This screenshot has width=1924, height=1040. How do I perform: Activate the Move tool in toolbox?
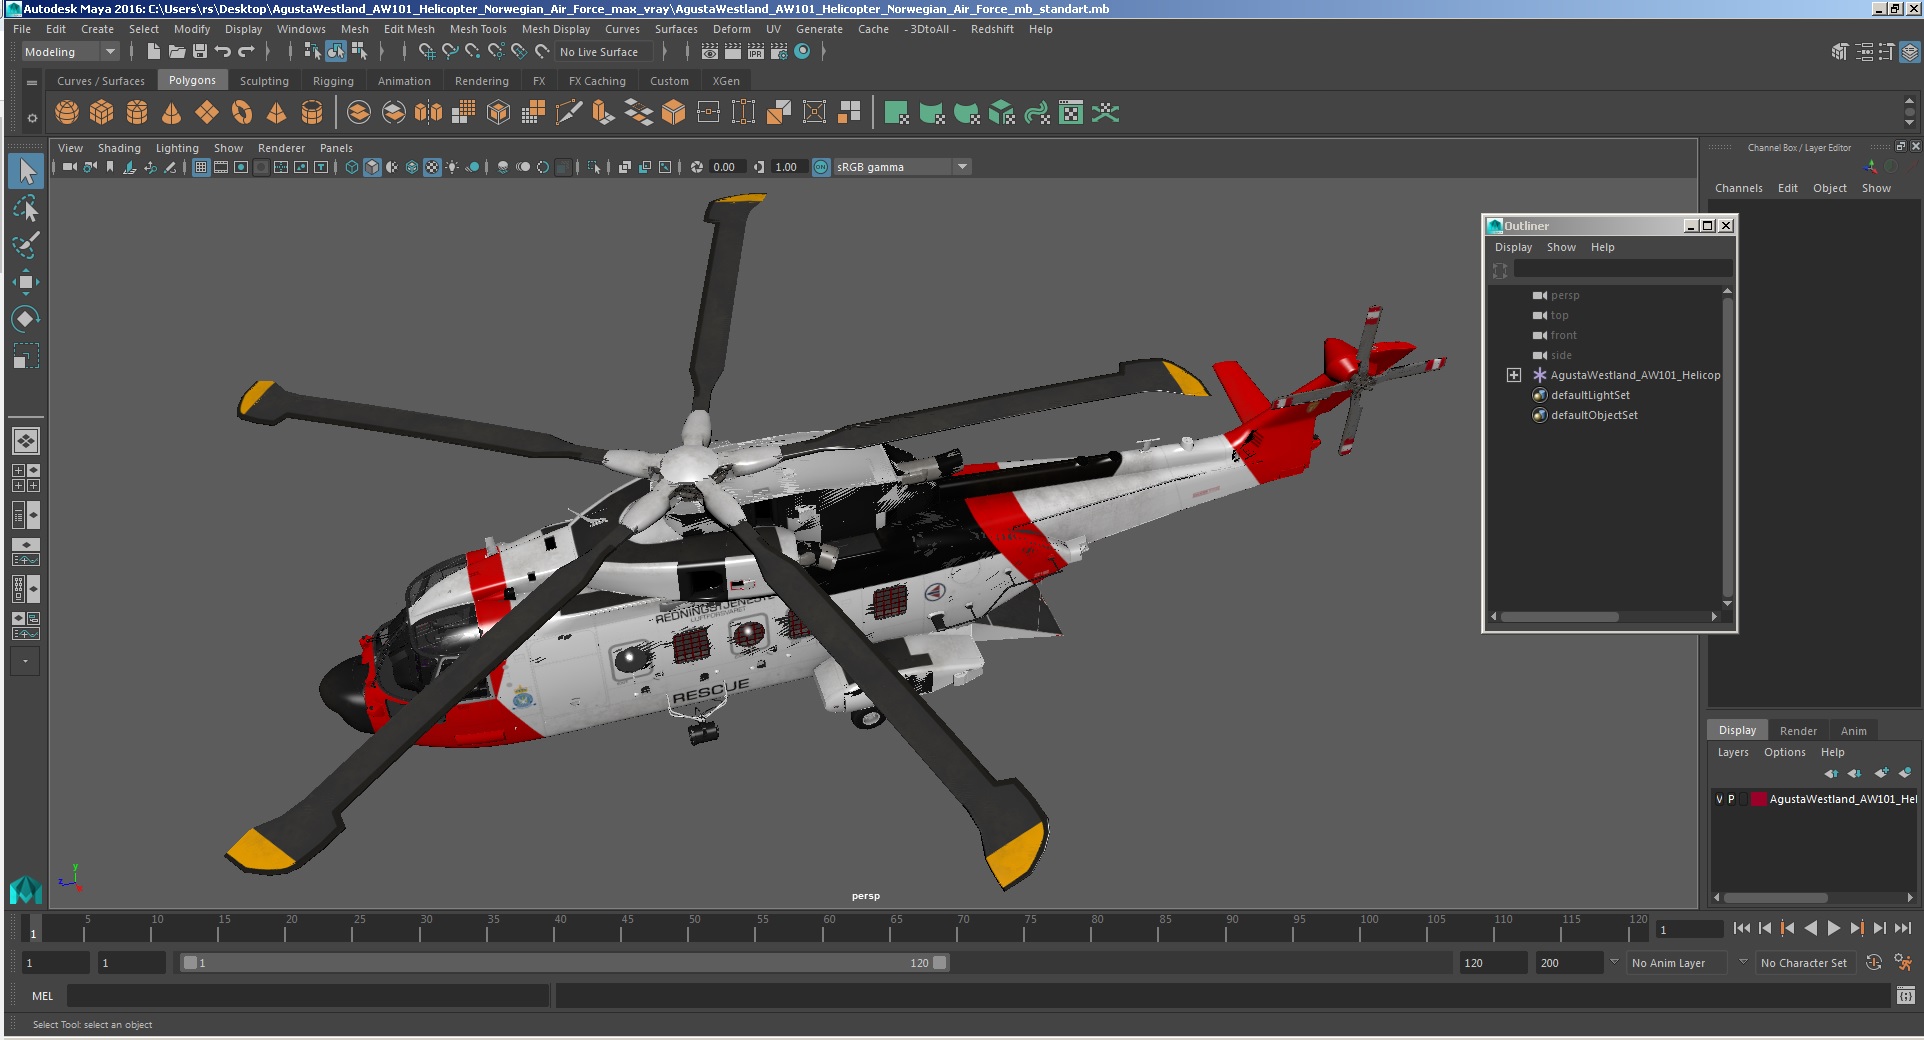[26, 282]
